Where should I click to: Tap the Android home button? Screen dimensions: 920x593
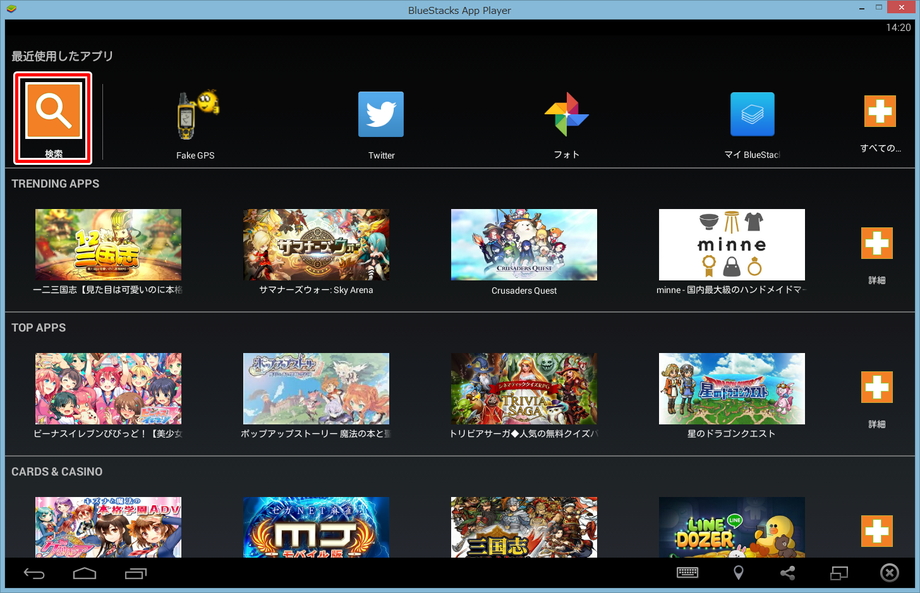point(84,573)
